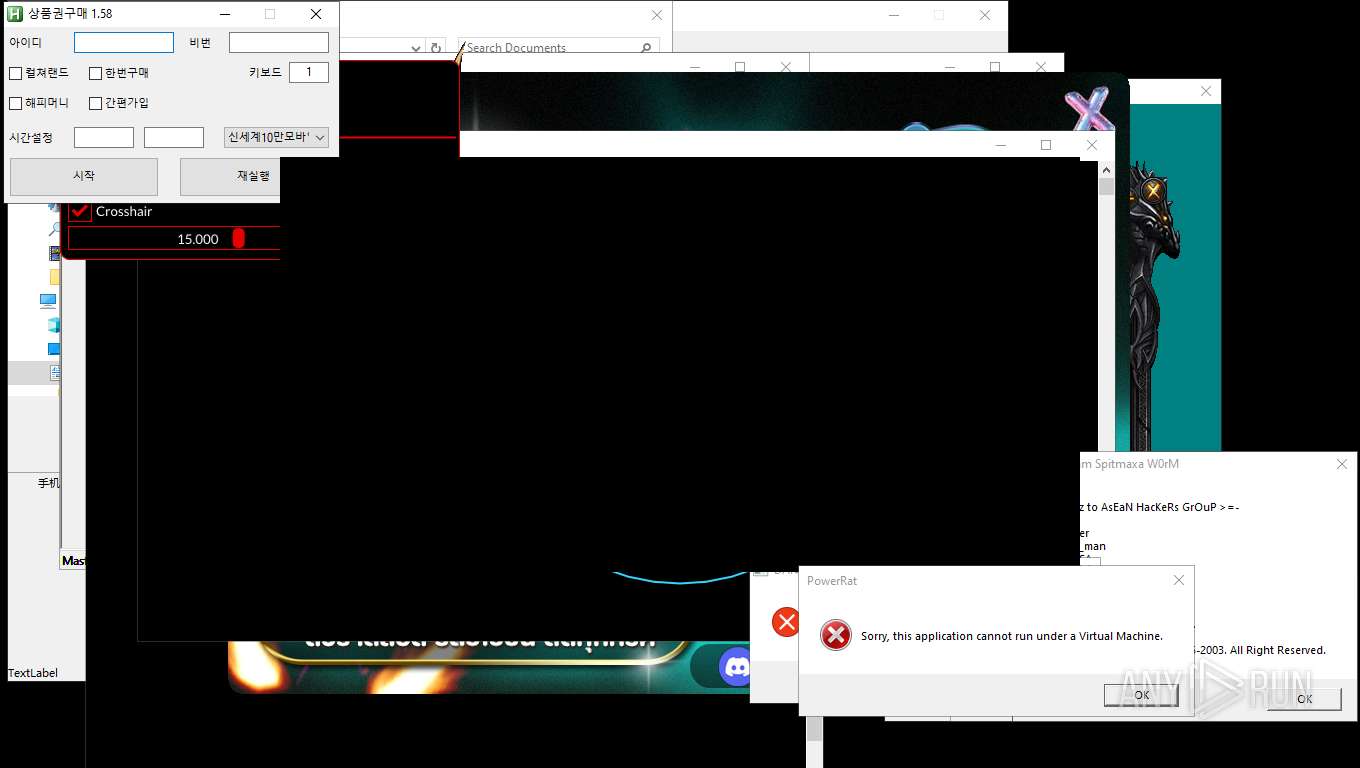
Task: Click the refresh icon beside the address dropdown
Action: pyautogui.click(x=435, y=48)
